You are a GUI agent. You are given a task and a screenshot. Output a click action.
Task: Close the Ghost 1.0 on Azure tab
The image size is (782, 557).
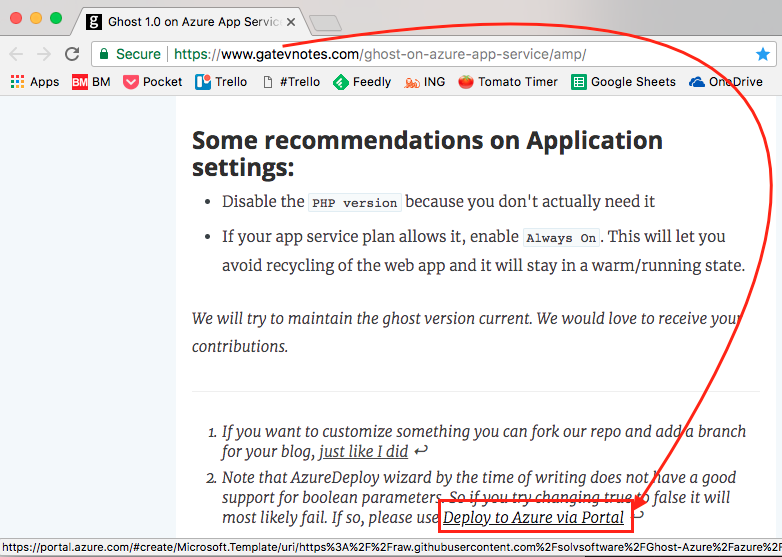click(291, 22)
